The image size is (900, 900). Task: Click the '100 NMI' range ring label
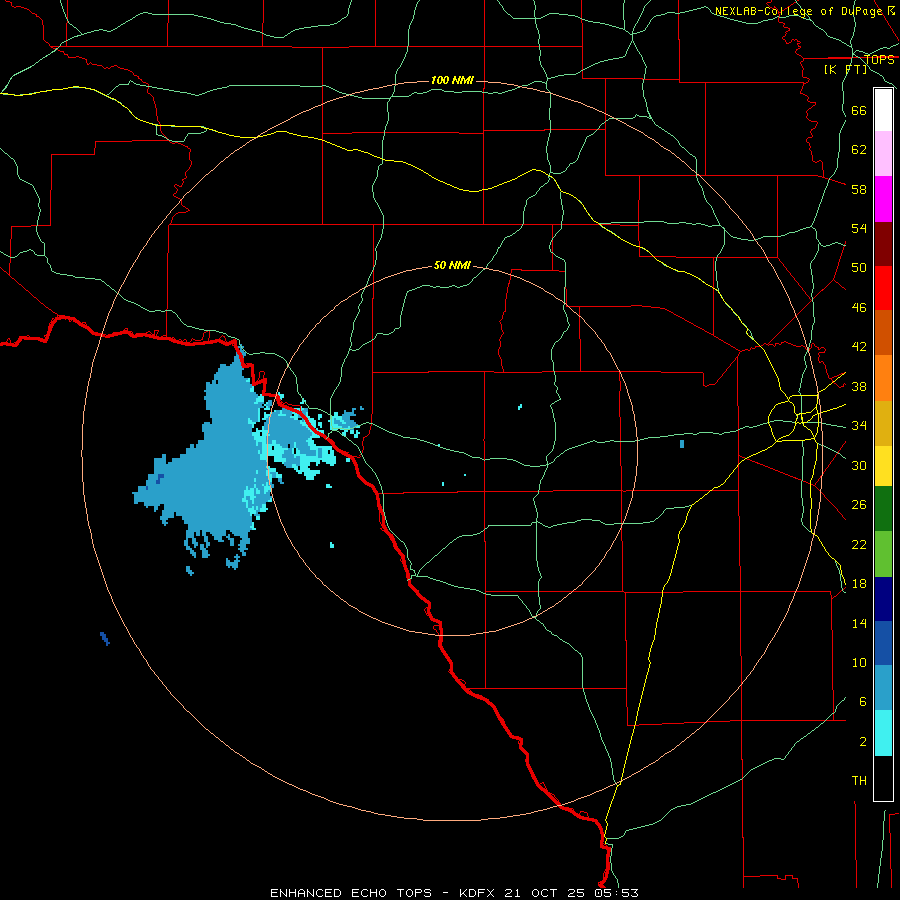click(x=452, y=80)
